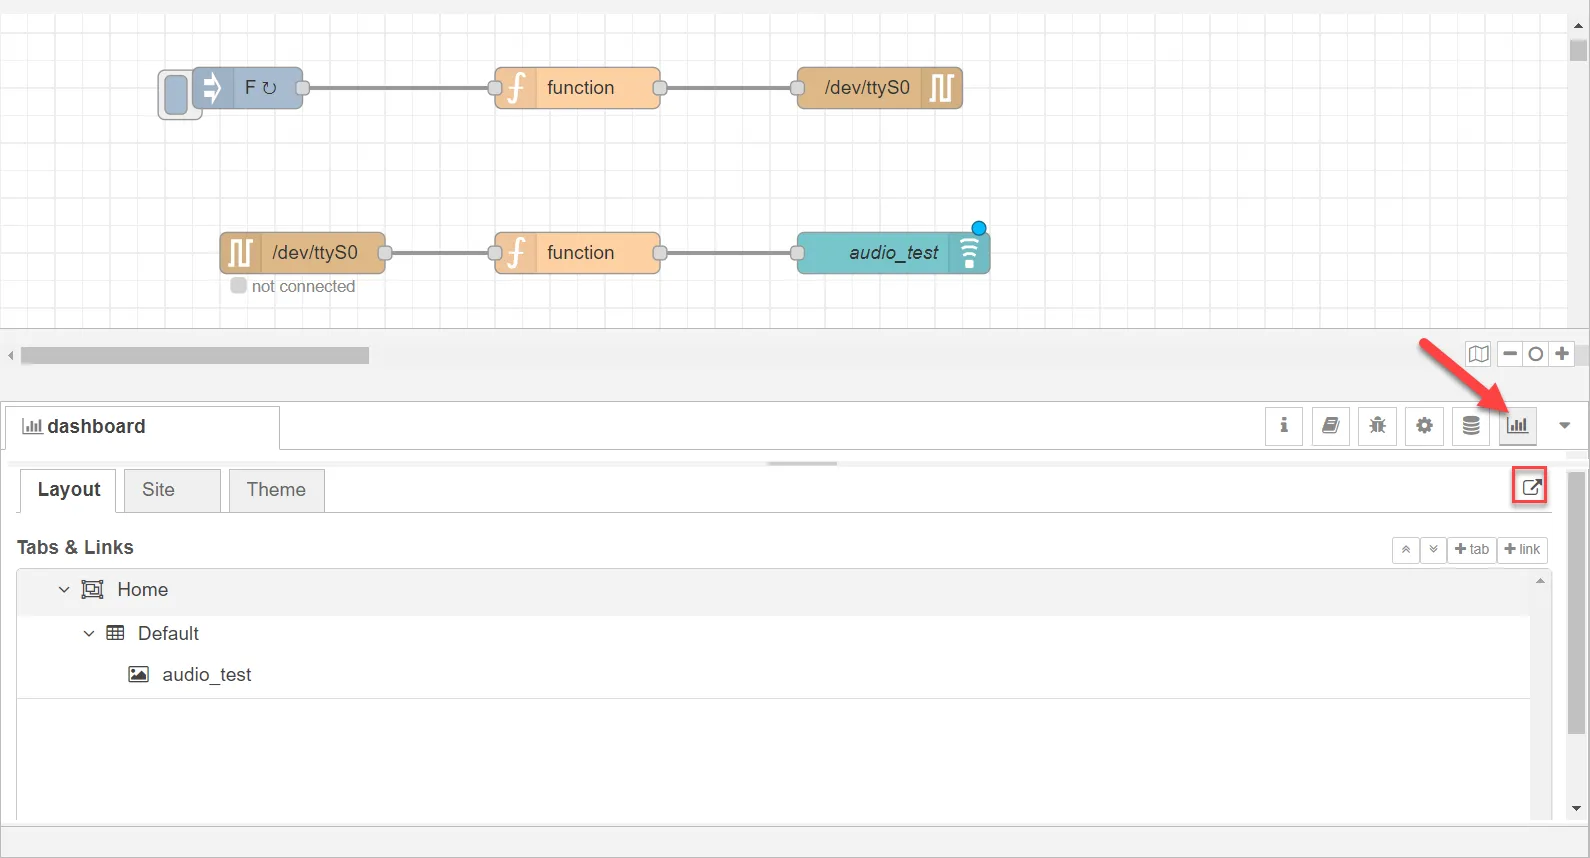Open dashboard UI in new window
The image size is (1590, 858).
pyautogui.click(x=1530, y=488)
